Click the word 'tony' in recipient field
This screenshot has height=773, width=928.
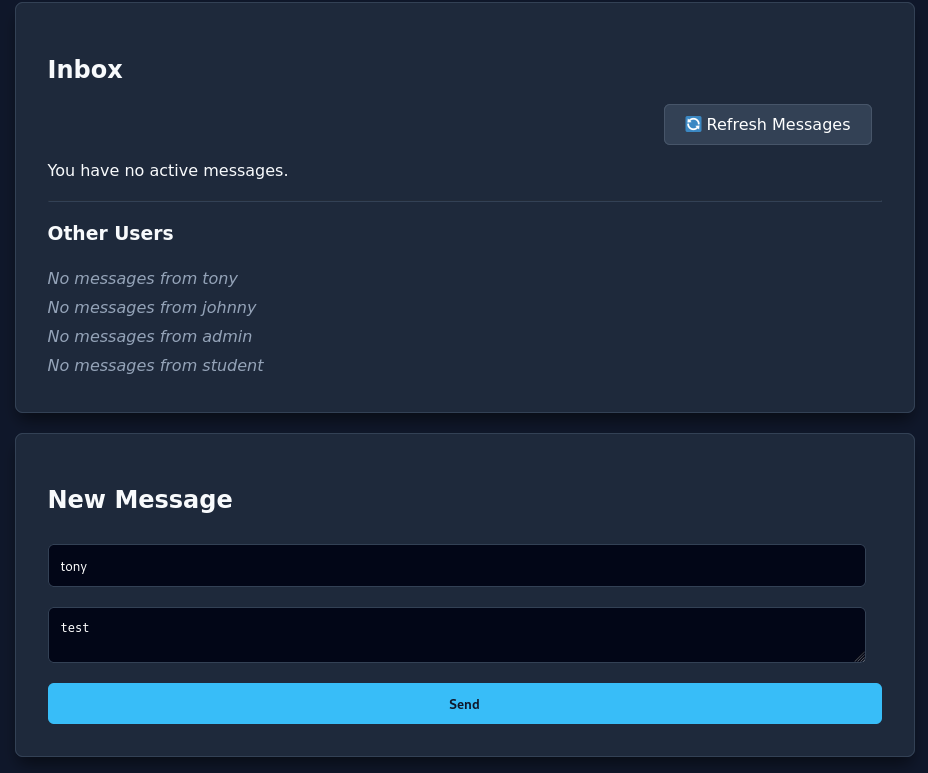click(74, 567)
